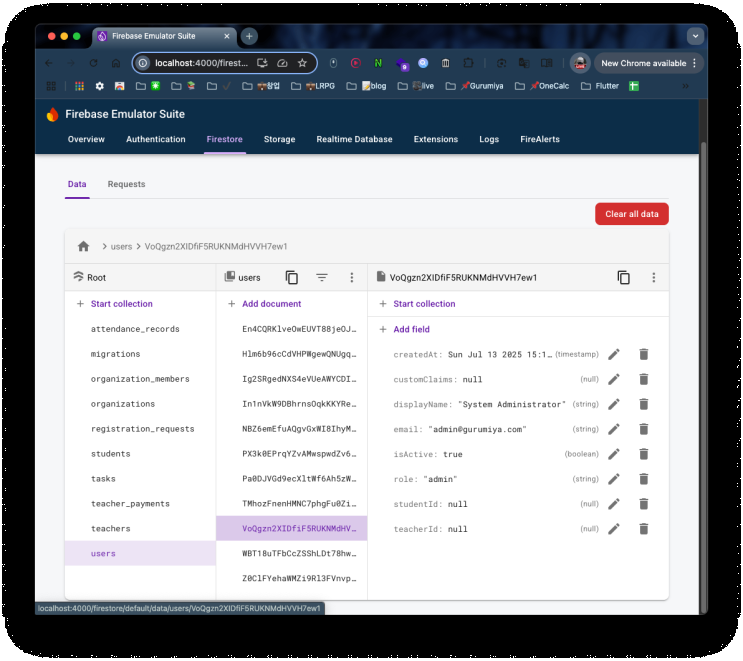Select the Data sub-tab

[x=77, y=184]
